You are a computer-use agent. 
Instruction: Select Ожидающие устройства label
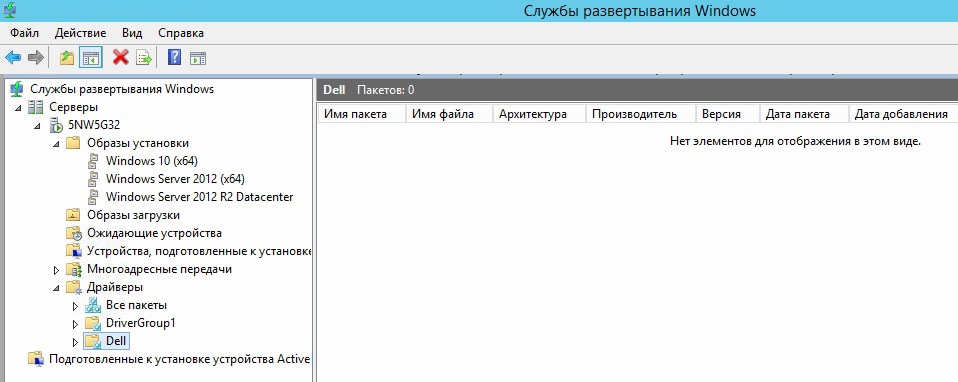(x=155, y=233)
